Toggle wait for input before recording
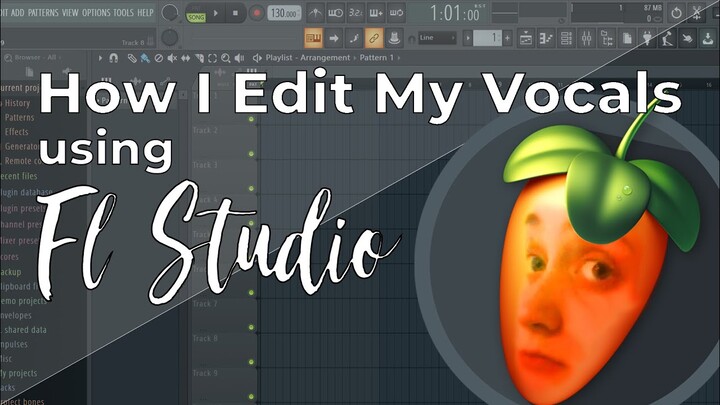 335,13
